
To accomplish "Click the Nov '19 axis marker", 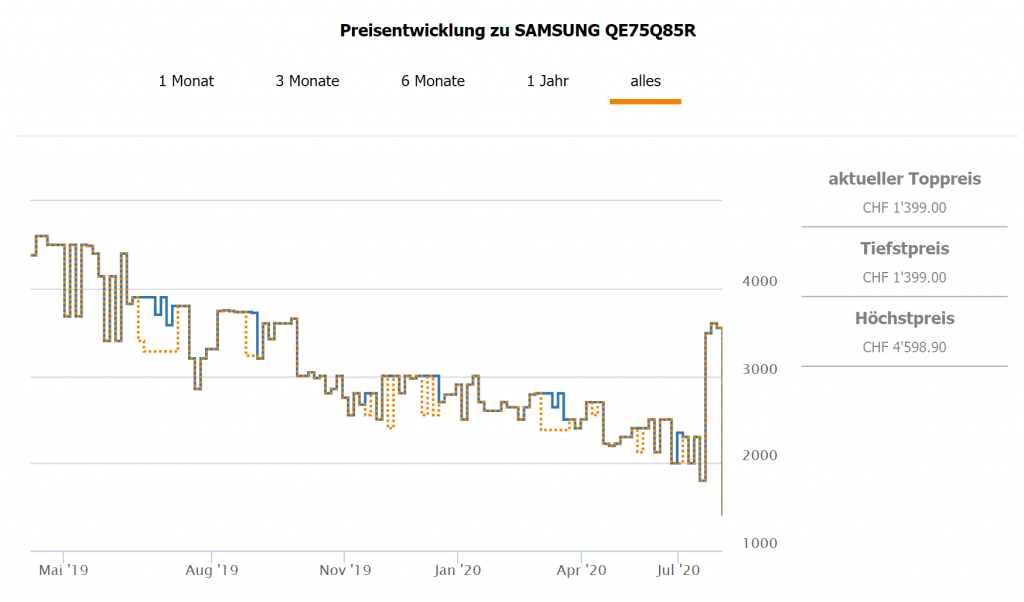I will [345, 571].
